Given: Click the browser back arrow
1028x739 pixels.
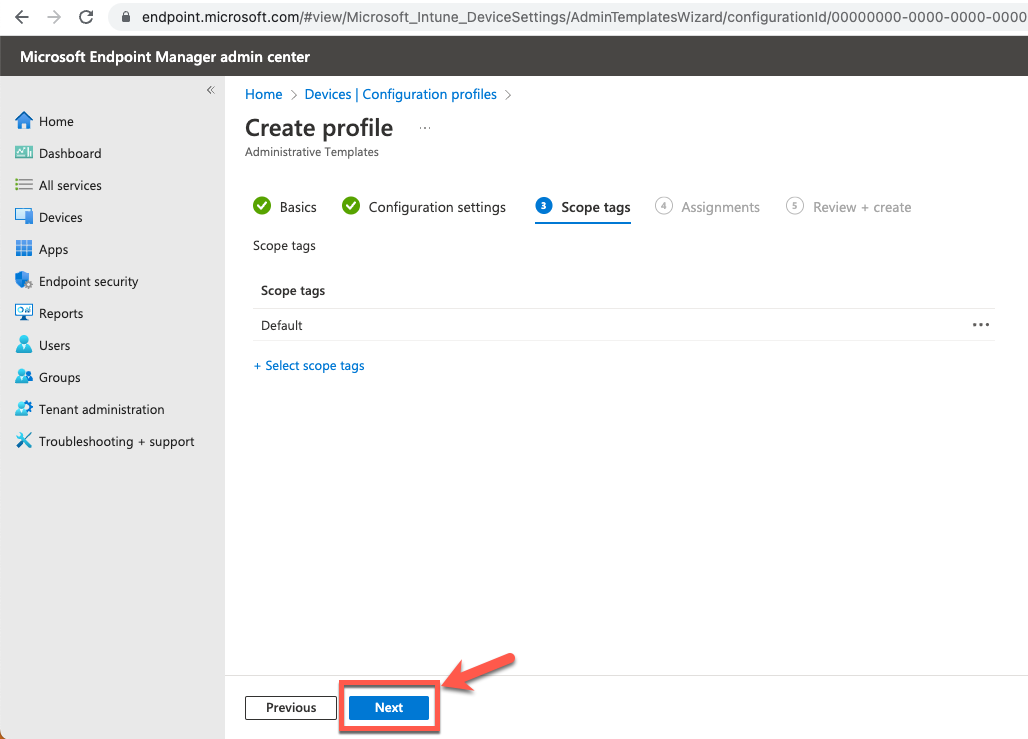Looking at the screenshot, I should pos(22,17).
